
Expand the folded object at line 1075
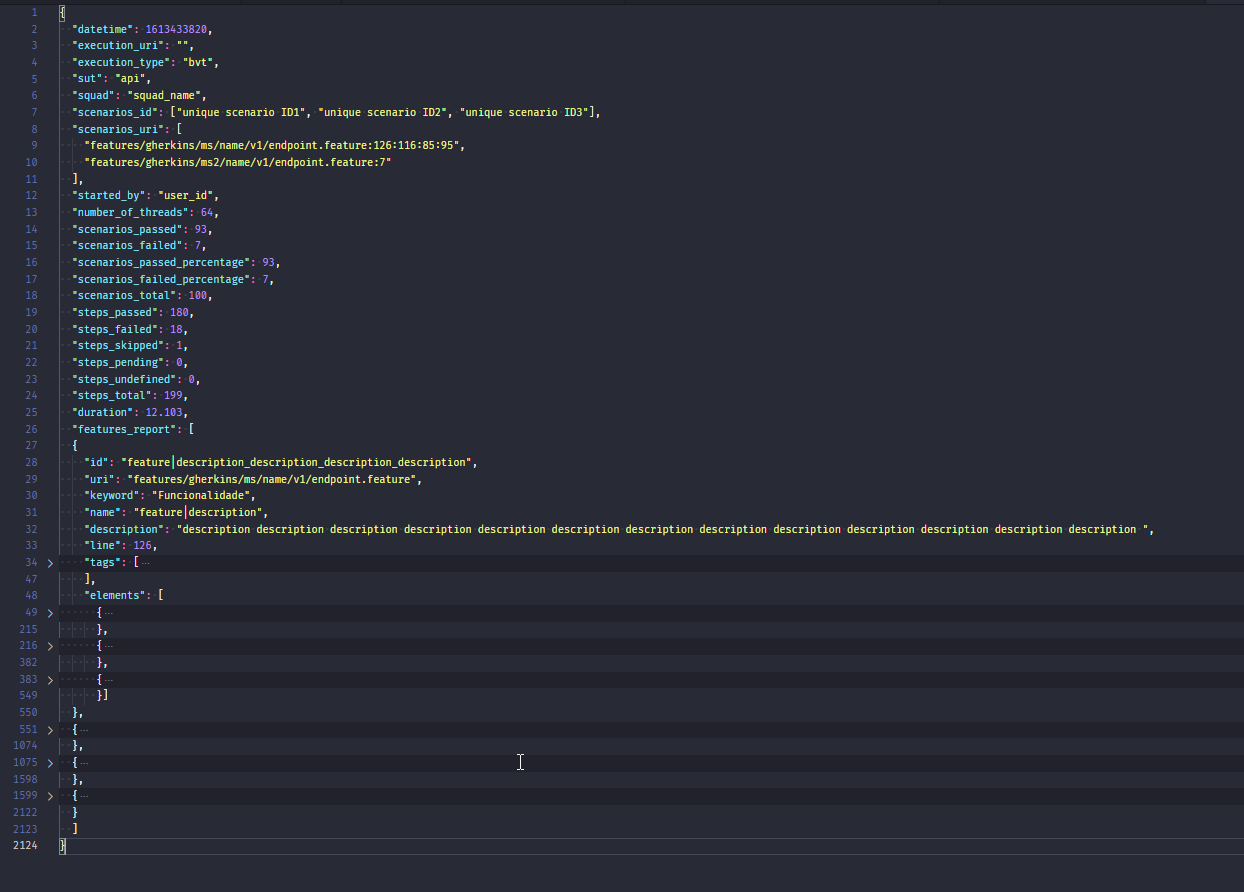click(49, 762)
